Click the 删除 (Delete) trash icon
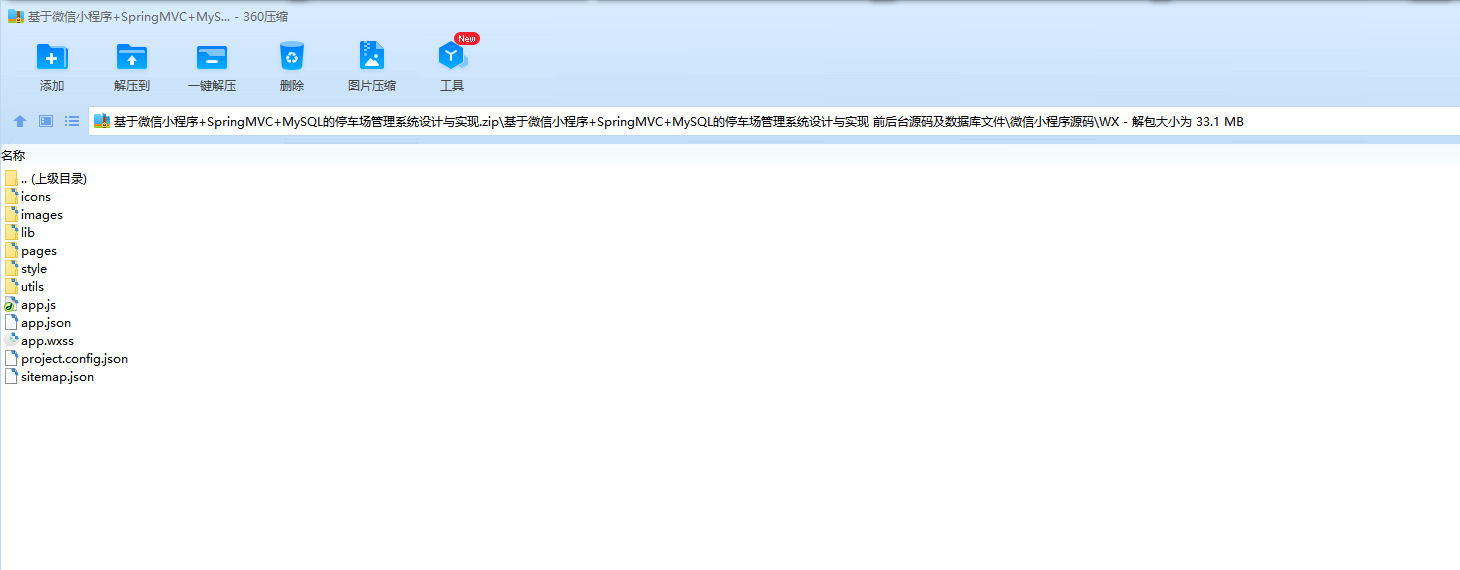The image size is (1460, 570). pos(291,56)
